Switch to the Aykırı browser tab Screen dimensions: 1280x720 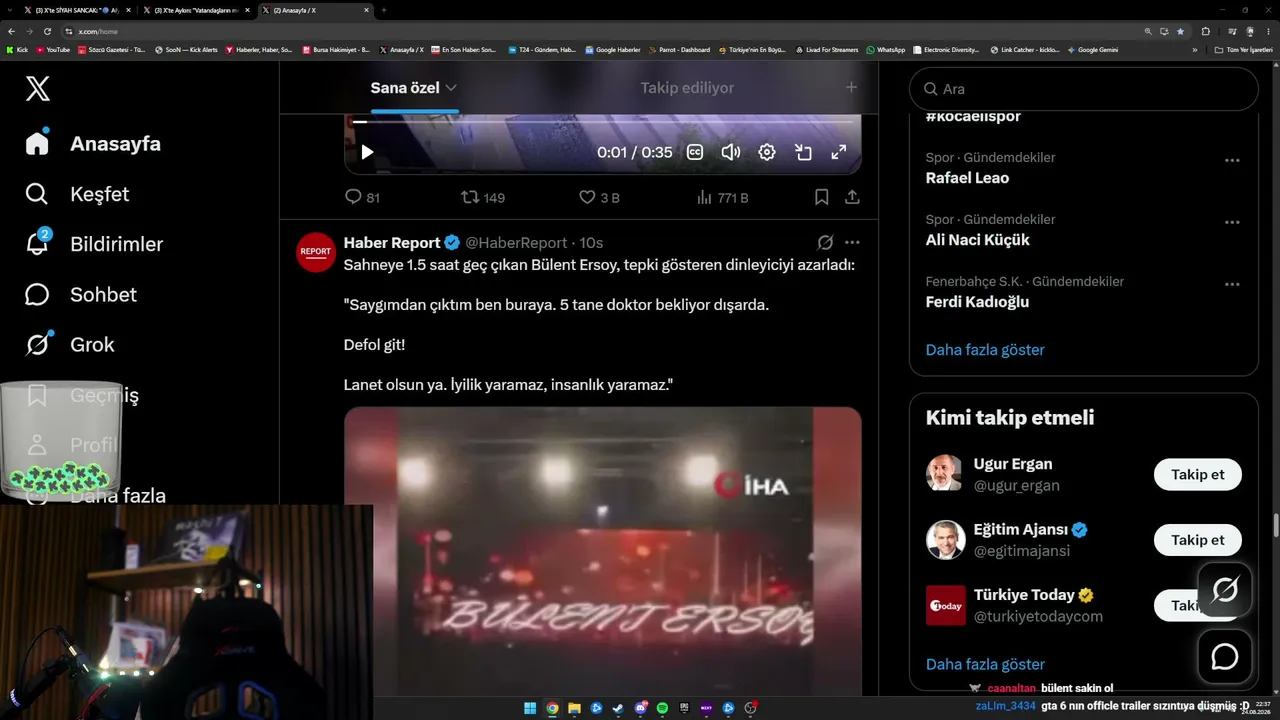pyautogui.click(x=196, y=10)
